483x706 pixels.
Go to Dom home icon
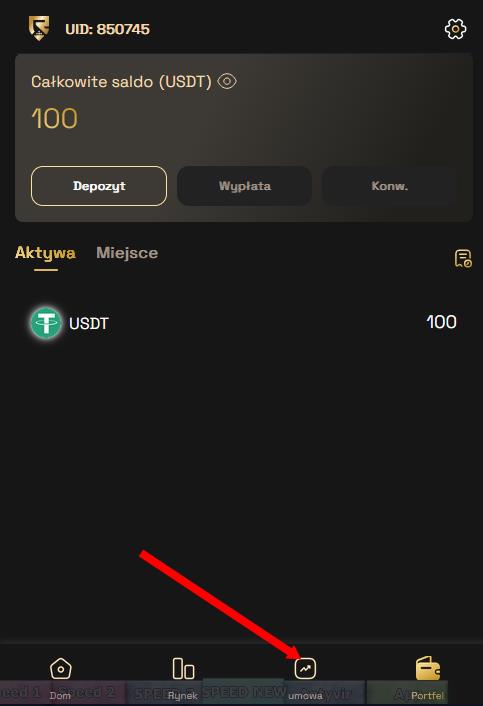click(60, 669)
